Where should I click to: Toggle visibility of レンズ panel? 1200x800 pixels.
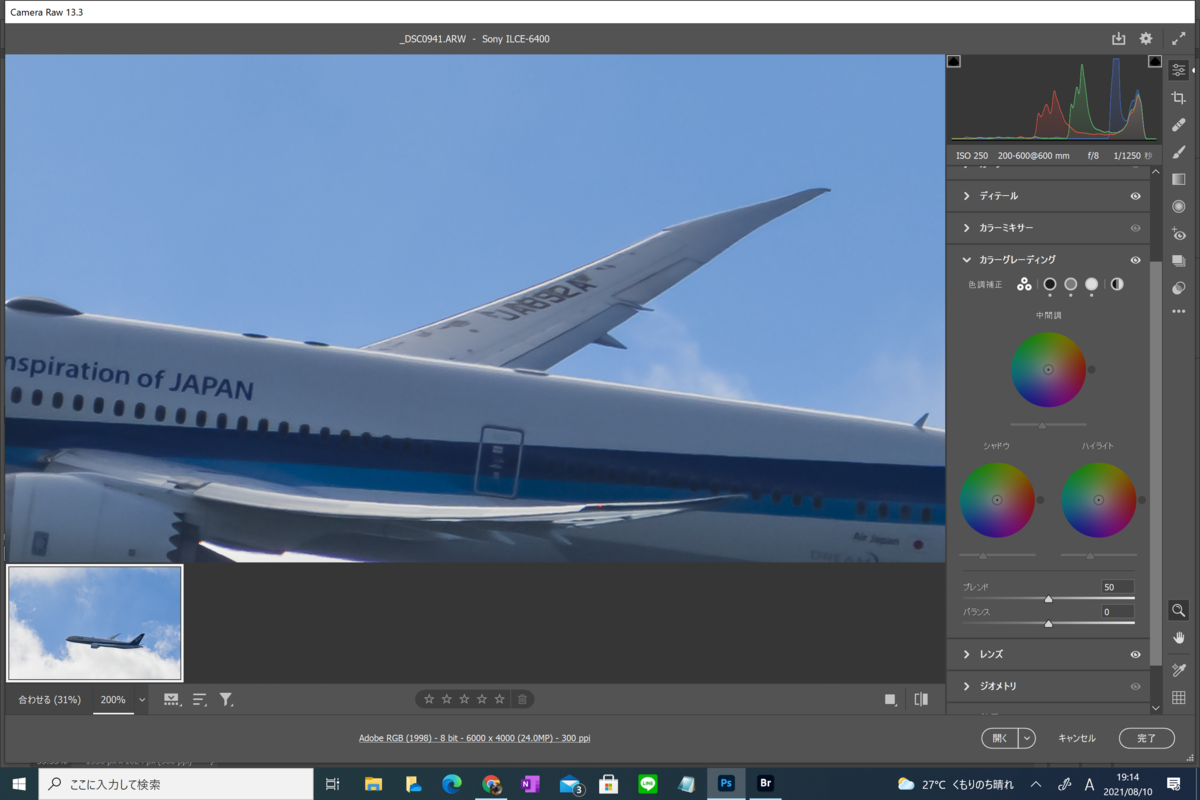coord(1135,654)
